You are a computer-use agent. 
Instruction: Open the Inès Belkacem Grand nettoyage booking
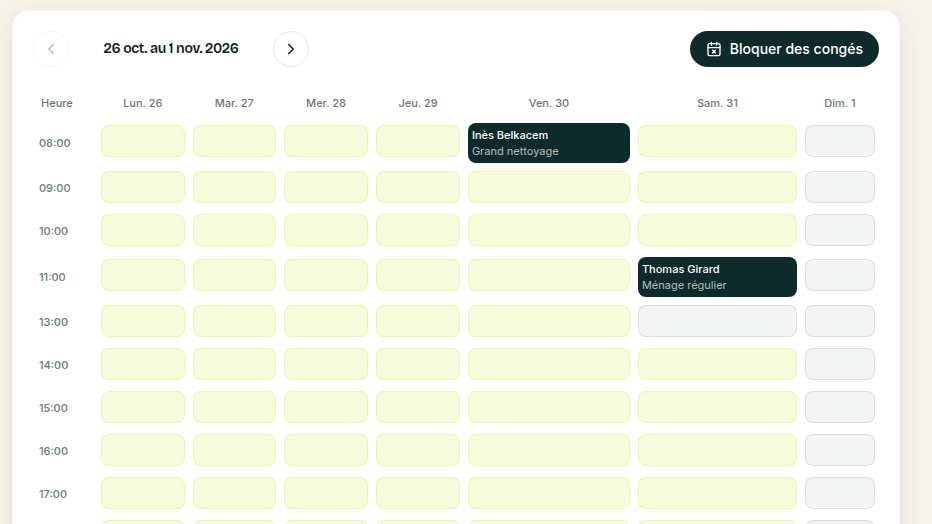[549, 143]
